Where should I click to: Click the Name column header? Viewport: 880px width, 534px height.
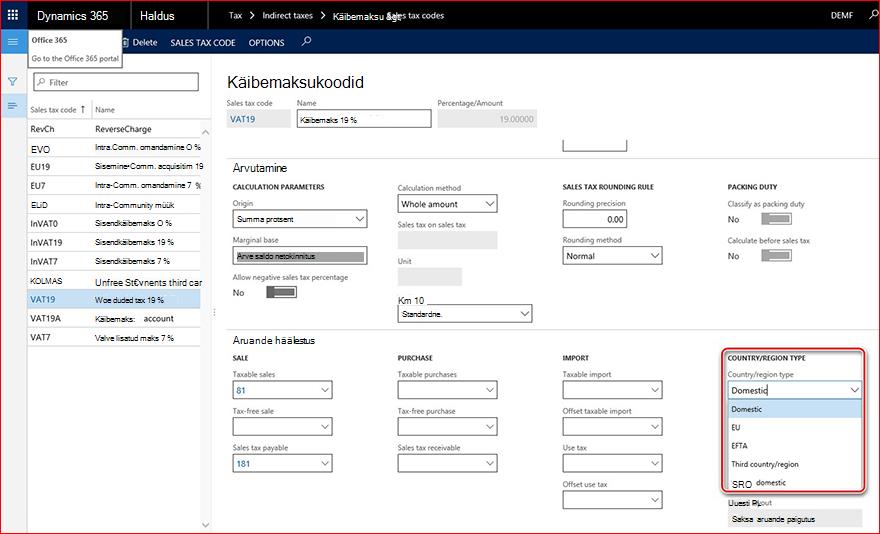click(x=105, y=109)
